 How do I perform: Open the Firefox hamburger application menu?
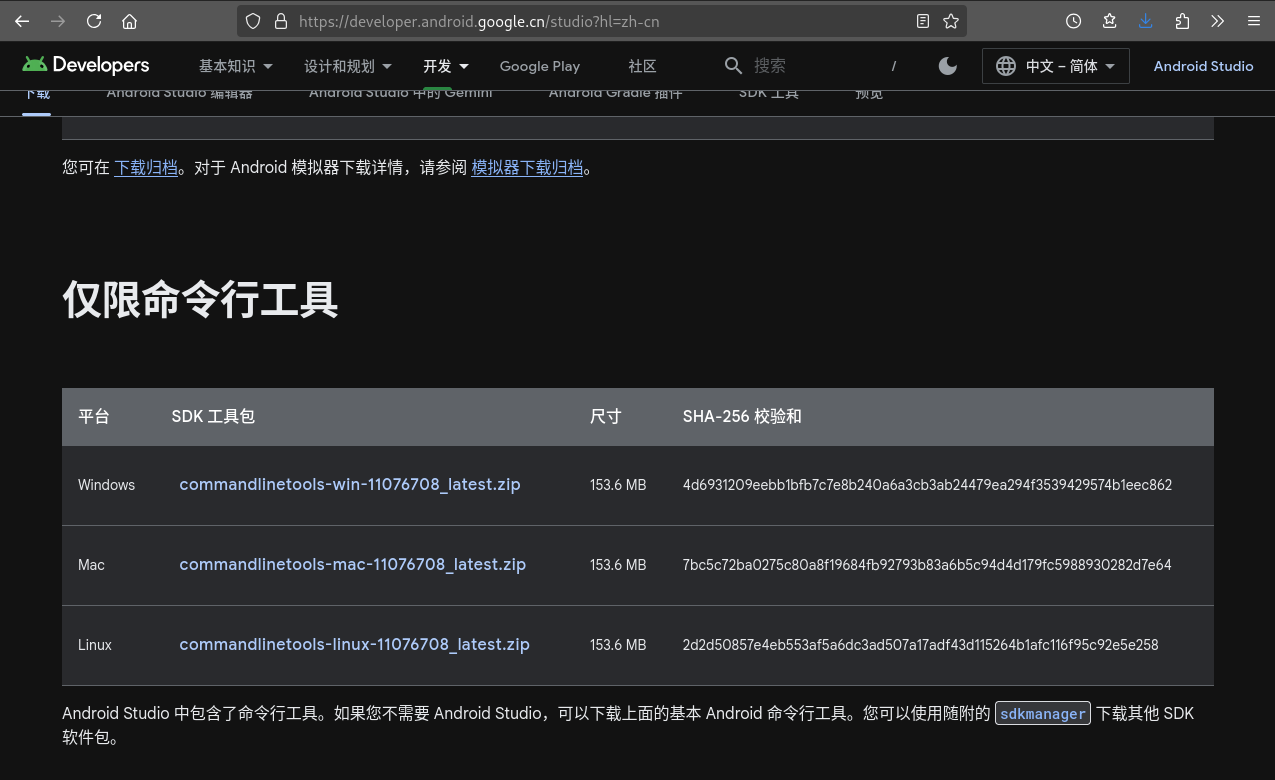1253,21
